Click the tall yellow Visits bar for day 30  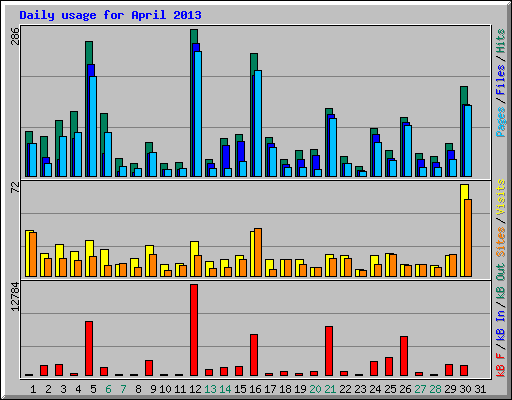pyautogui.click(x=463, y=230)
